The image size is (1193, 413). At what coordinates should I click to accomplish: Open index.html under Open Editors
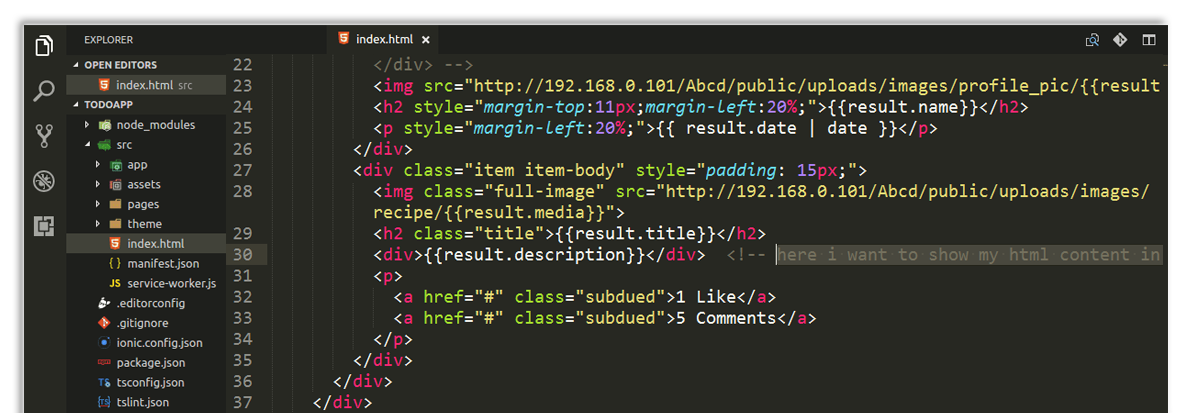(x=144, y=85)
